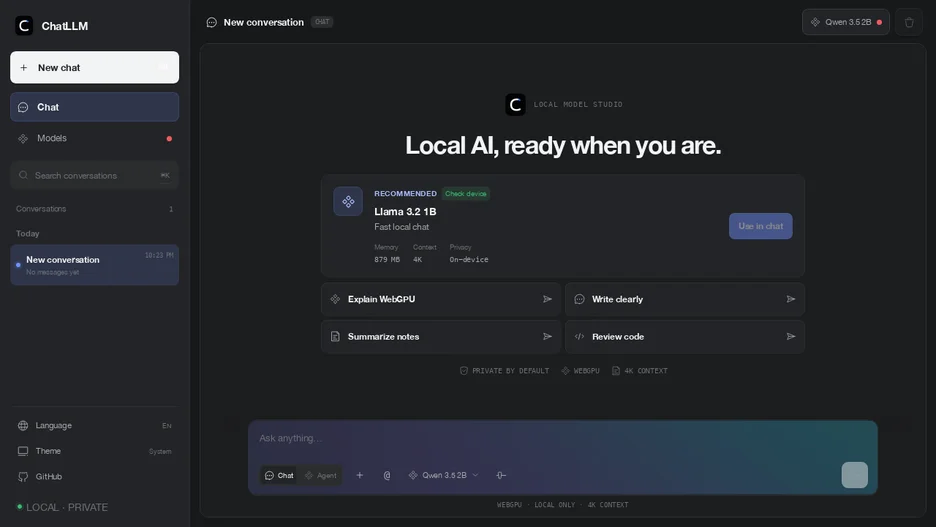The width and height of the screenshot is (936, 527).
Task: Start a New chat
Action: pyautogui.click(x=94, y=67)
